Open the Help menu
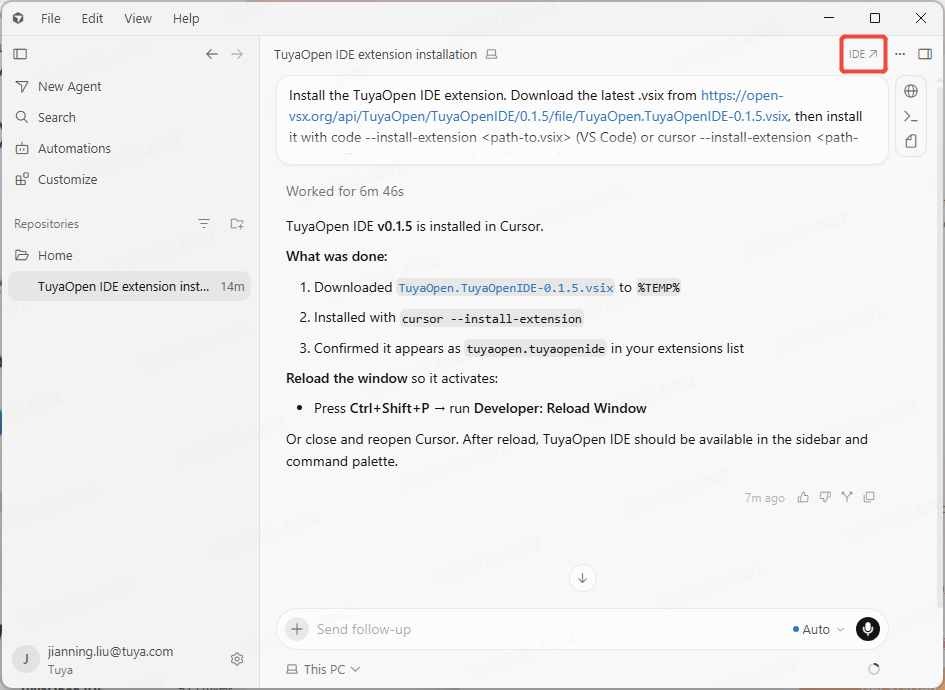Screen dimensions: 945x690 [x=186, y=19]
